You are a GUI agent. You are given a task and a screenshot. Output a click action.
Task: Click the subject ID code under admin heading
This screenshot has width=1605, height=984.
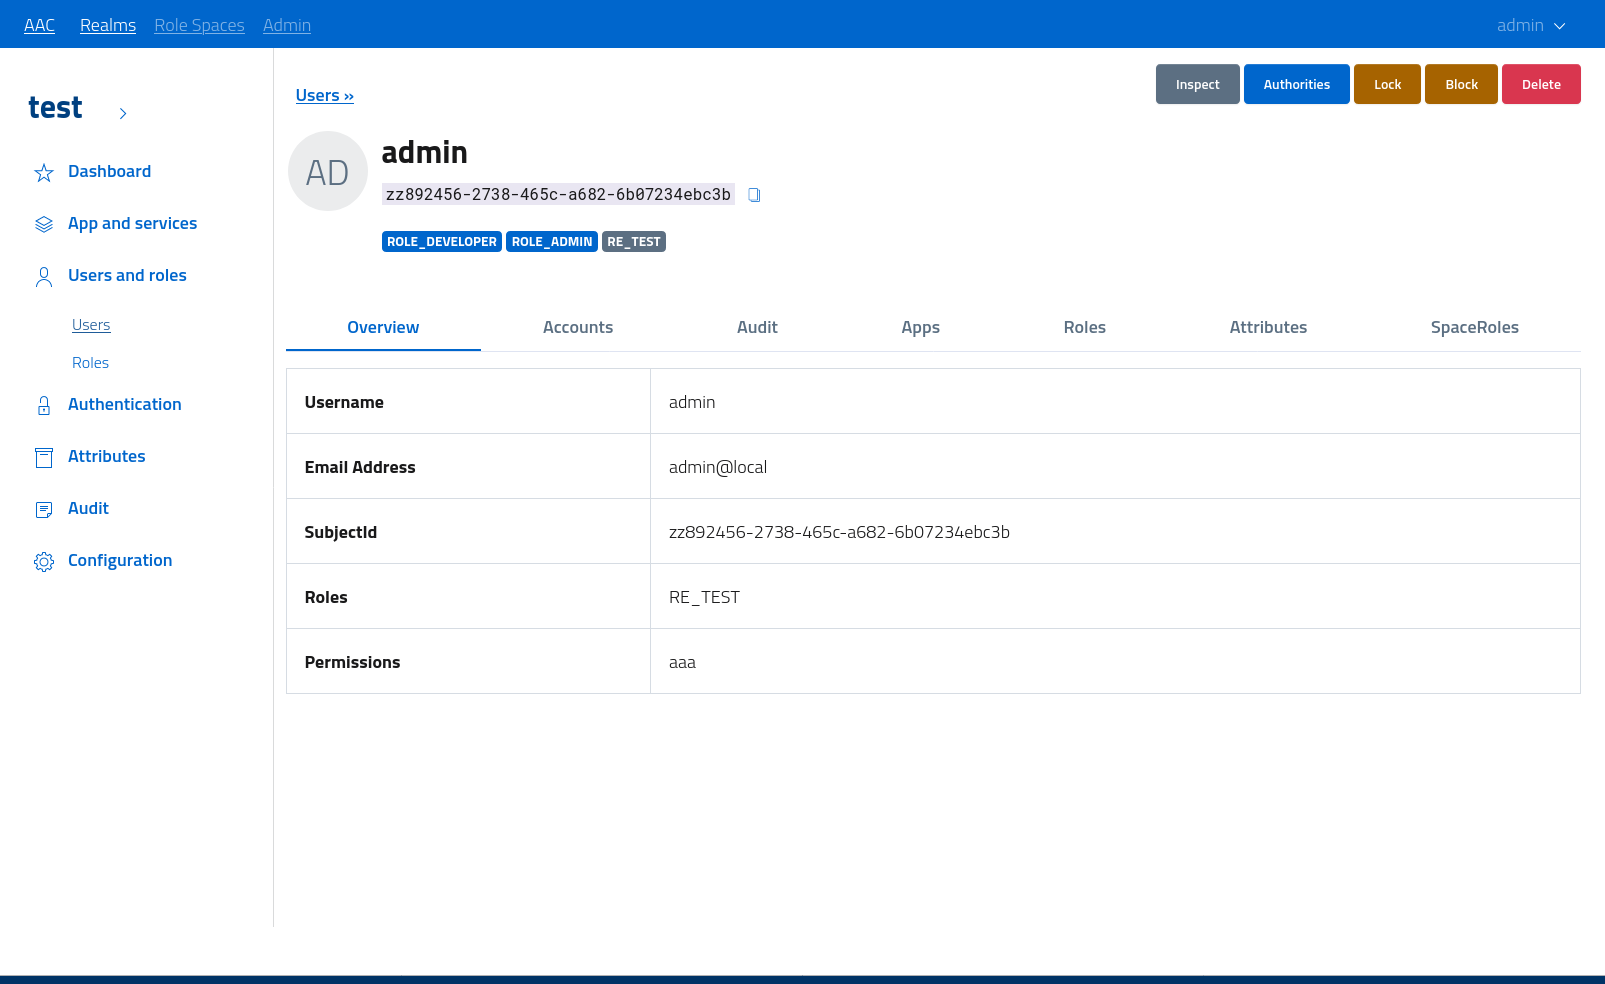pos(558,194)
